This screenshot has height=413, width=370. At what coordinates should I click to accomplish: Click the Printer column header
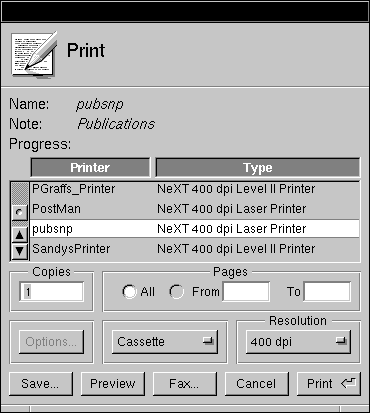click(90, 167)
